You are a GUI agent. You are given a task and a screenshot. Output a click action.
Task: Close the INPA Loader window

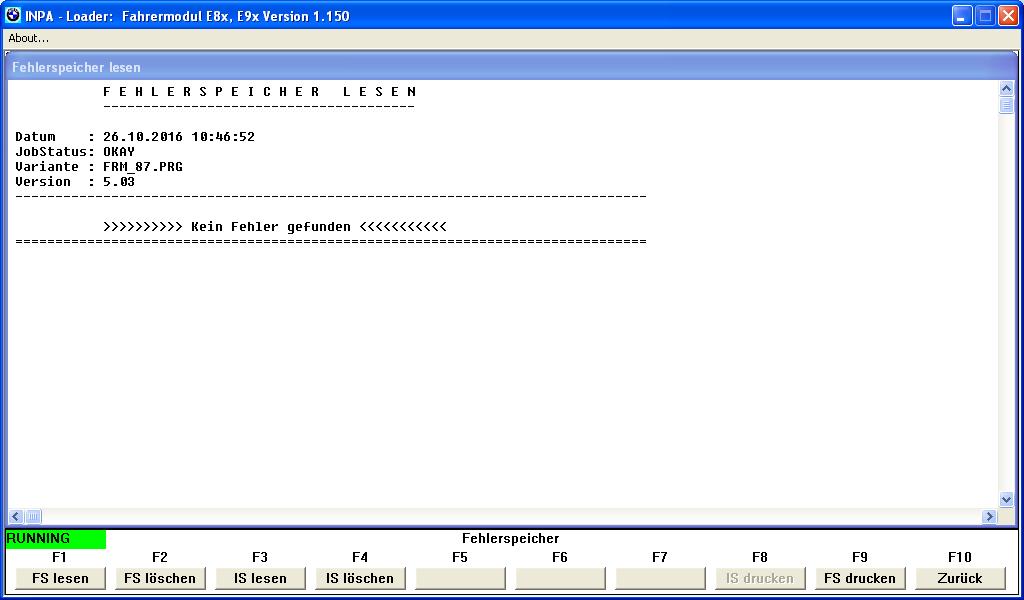click(x=1007, y=16)
